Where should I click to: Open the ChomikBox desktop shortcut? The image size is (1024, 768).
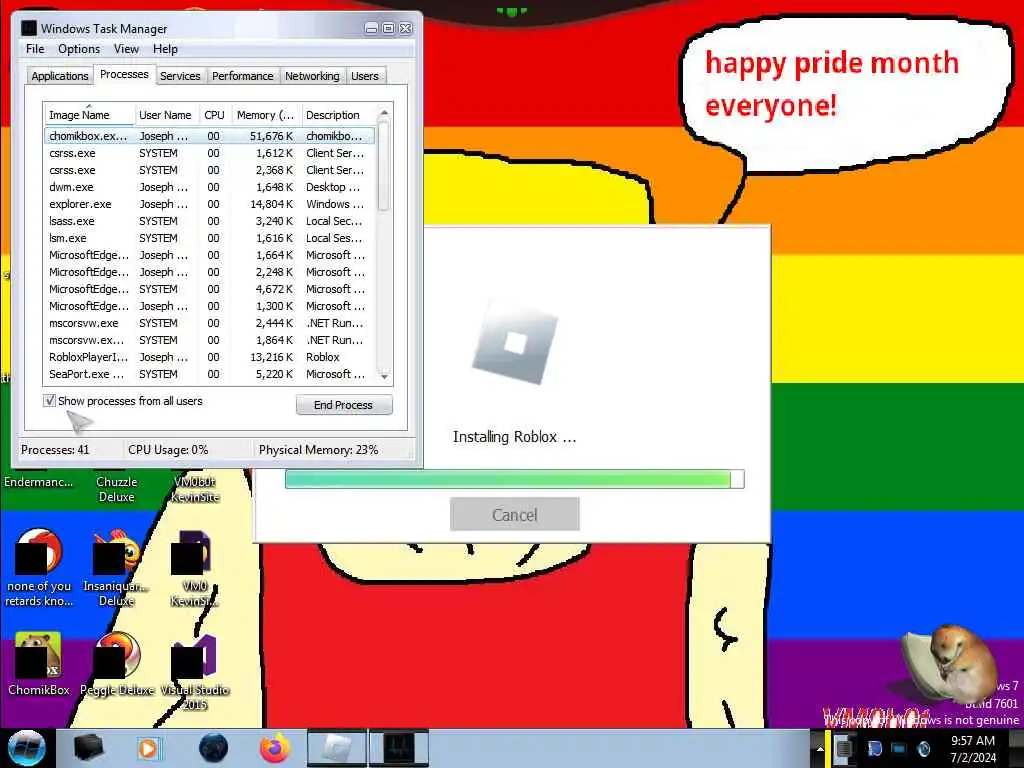tap(39, 663)
